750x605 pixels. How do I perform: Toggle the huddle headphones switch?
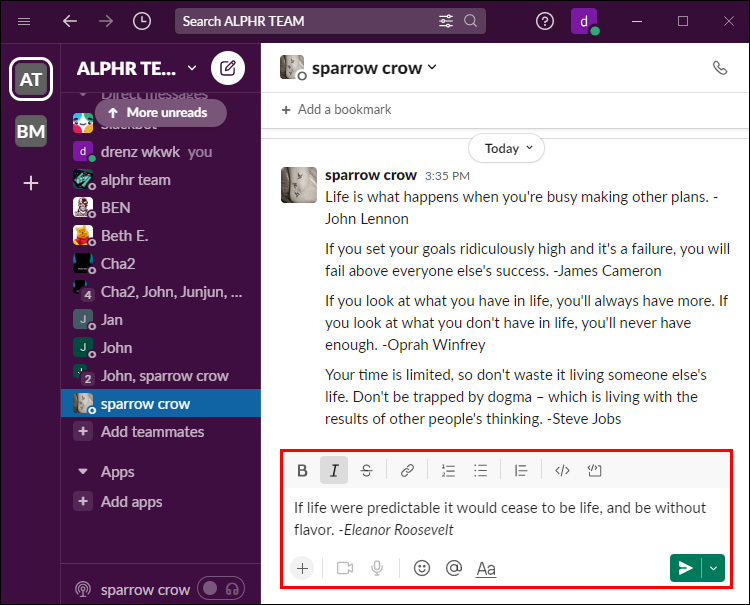point(221,589)
